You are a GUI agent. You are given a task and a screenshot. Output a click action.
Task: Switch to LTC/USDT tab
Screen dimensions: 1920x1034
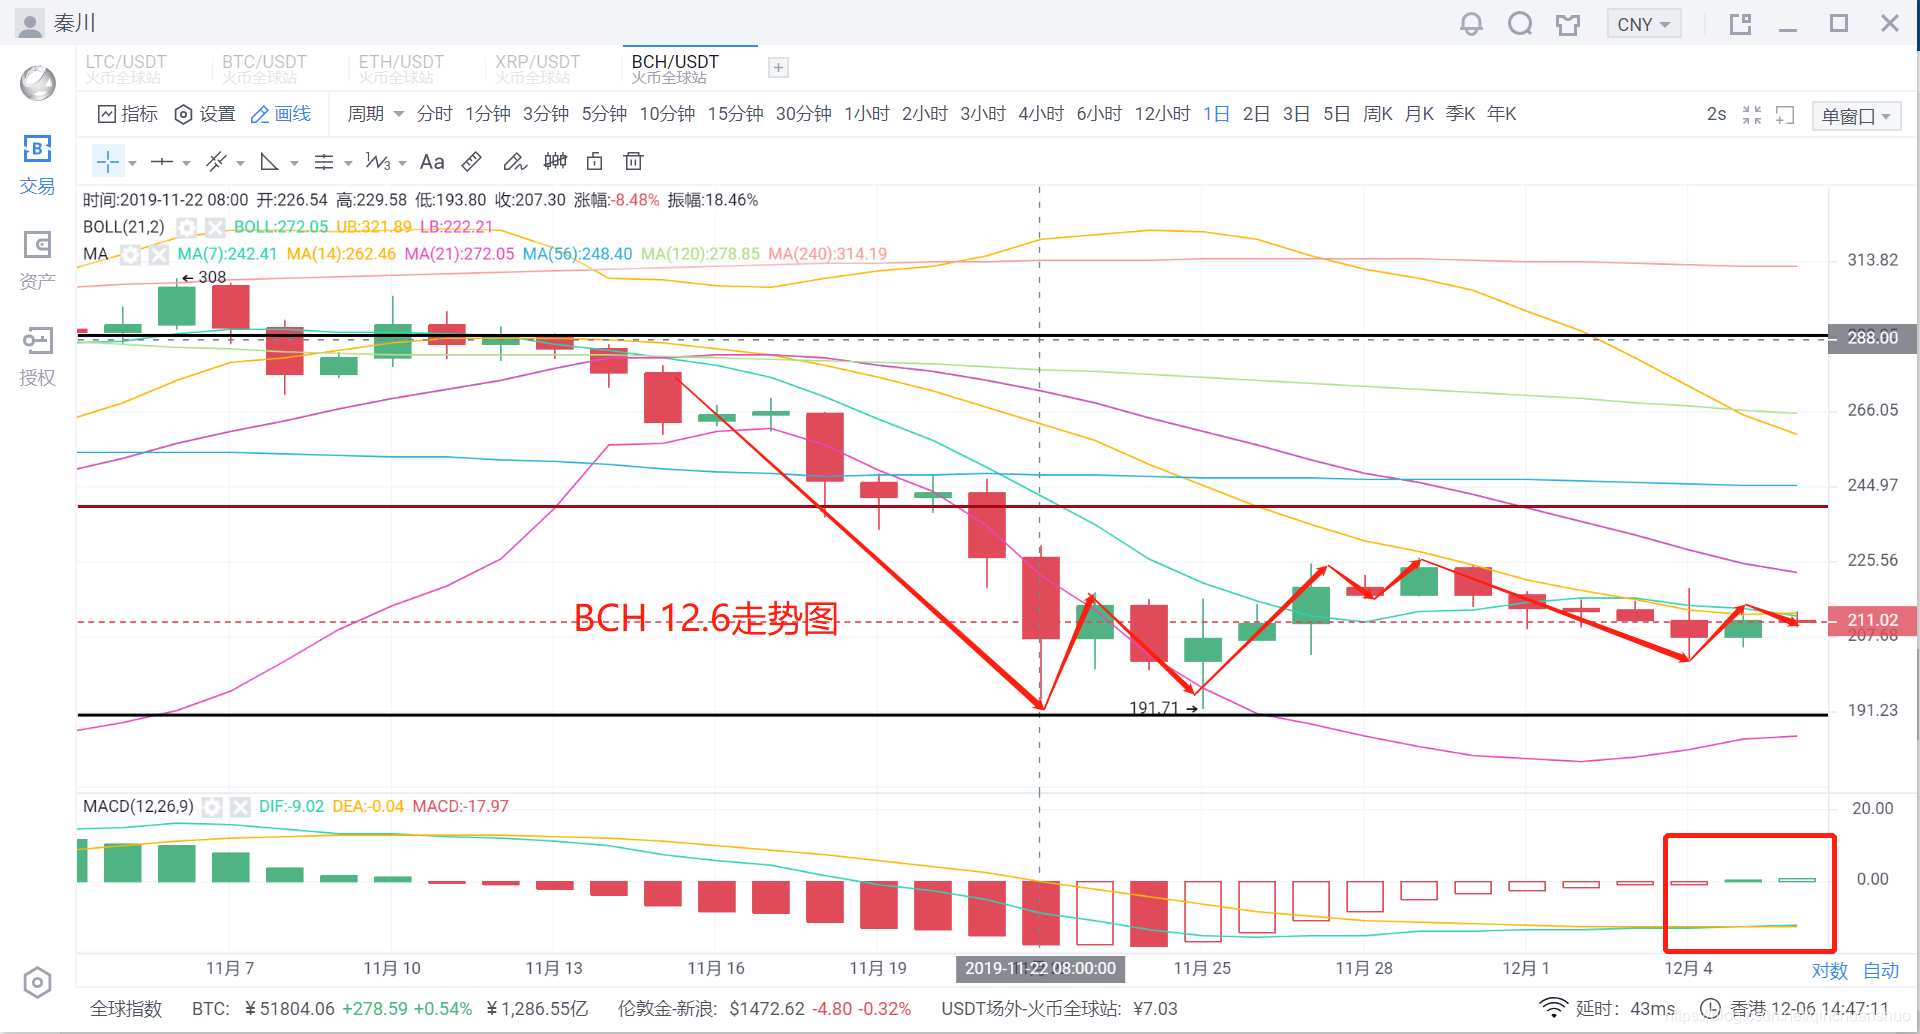(x=126, y=69)
